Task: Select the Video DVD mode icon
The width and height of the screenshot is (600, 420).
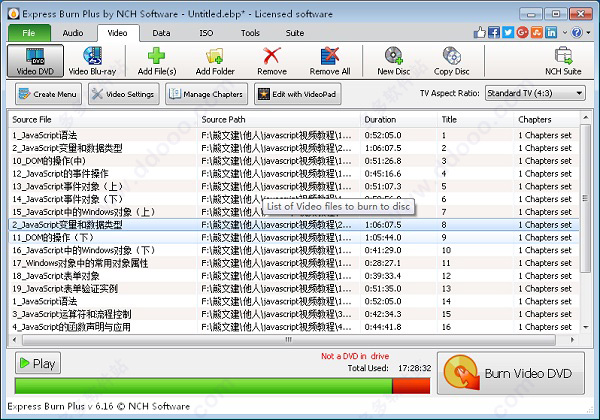Action: (x=35, y=61)
